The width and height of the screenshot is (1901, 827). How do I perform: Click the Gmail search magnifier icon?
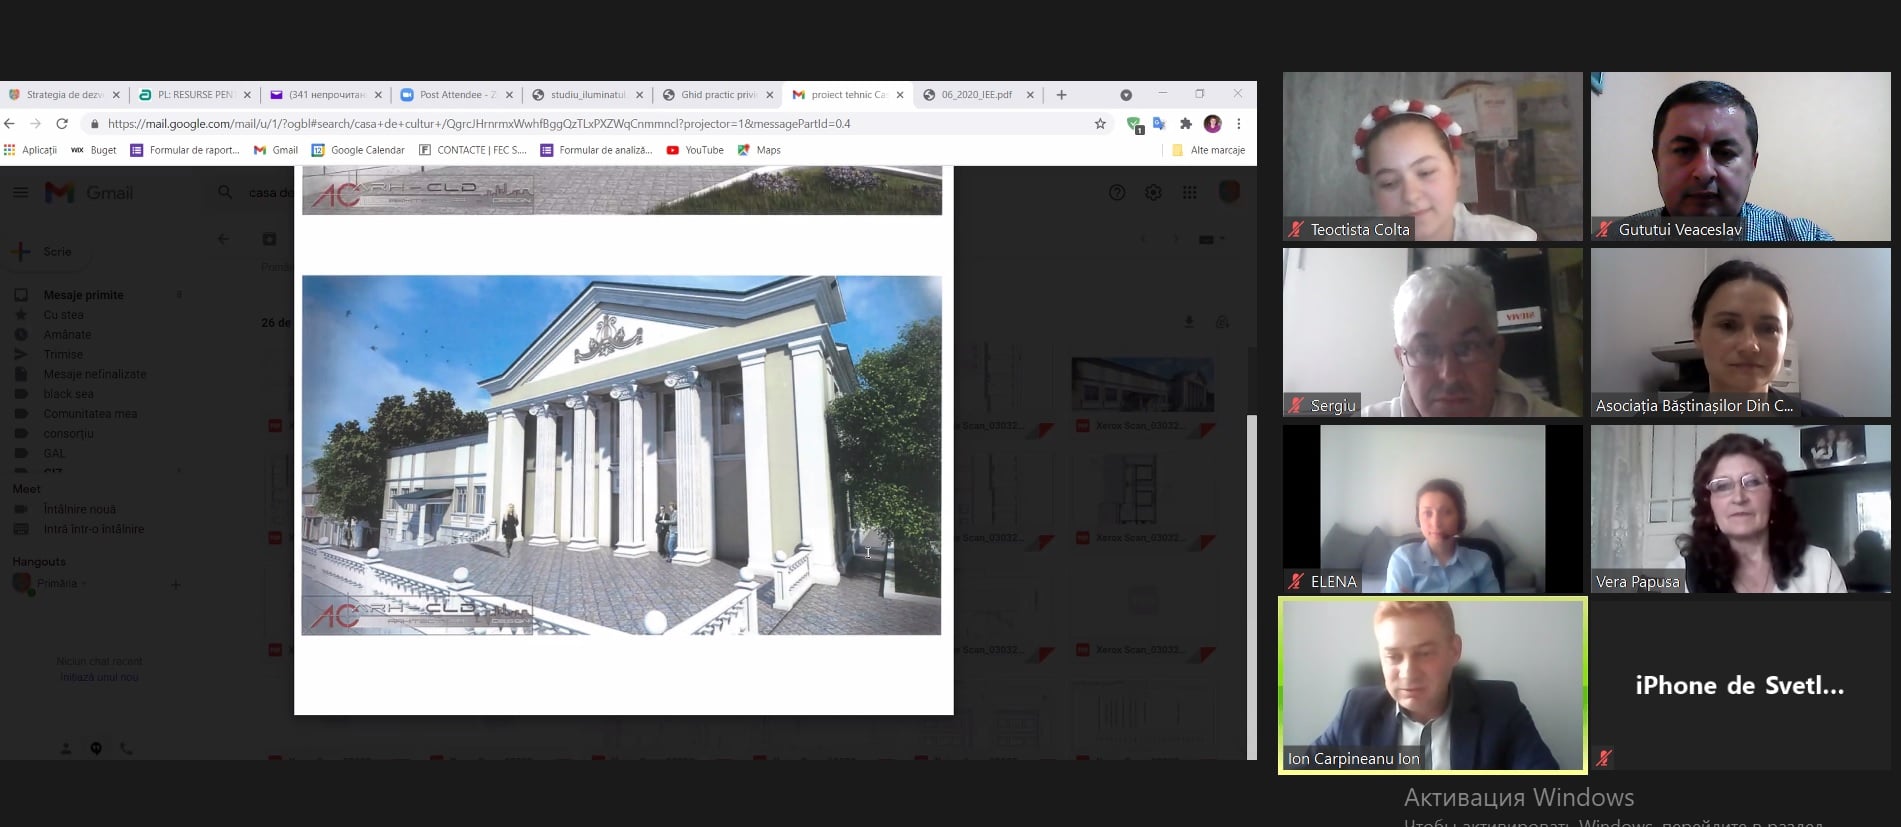(x=225, y=192)
